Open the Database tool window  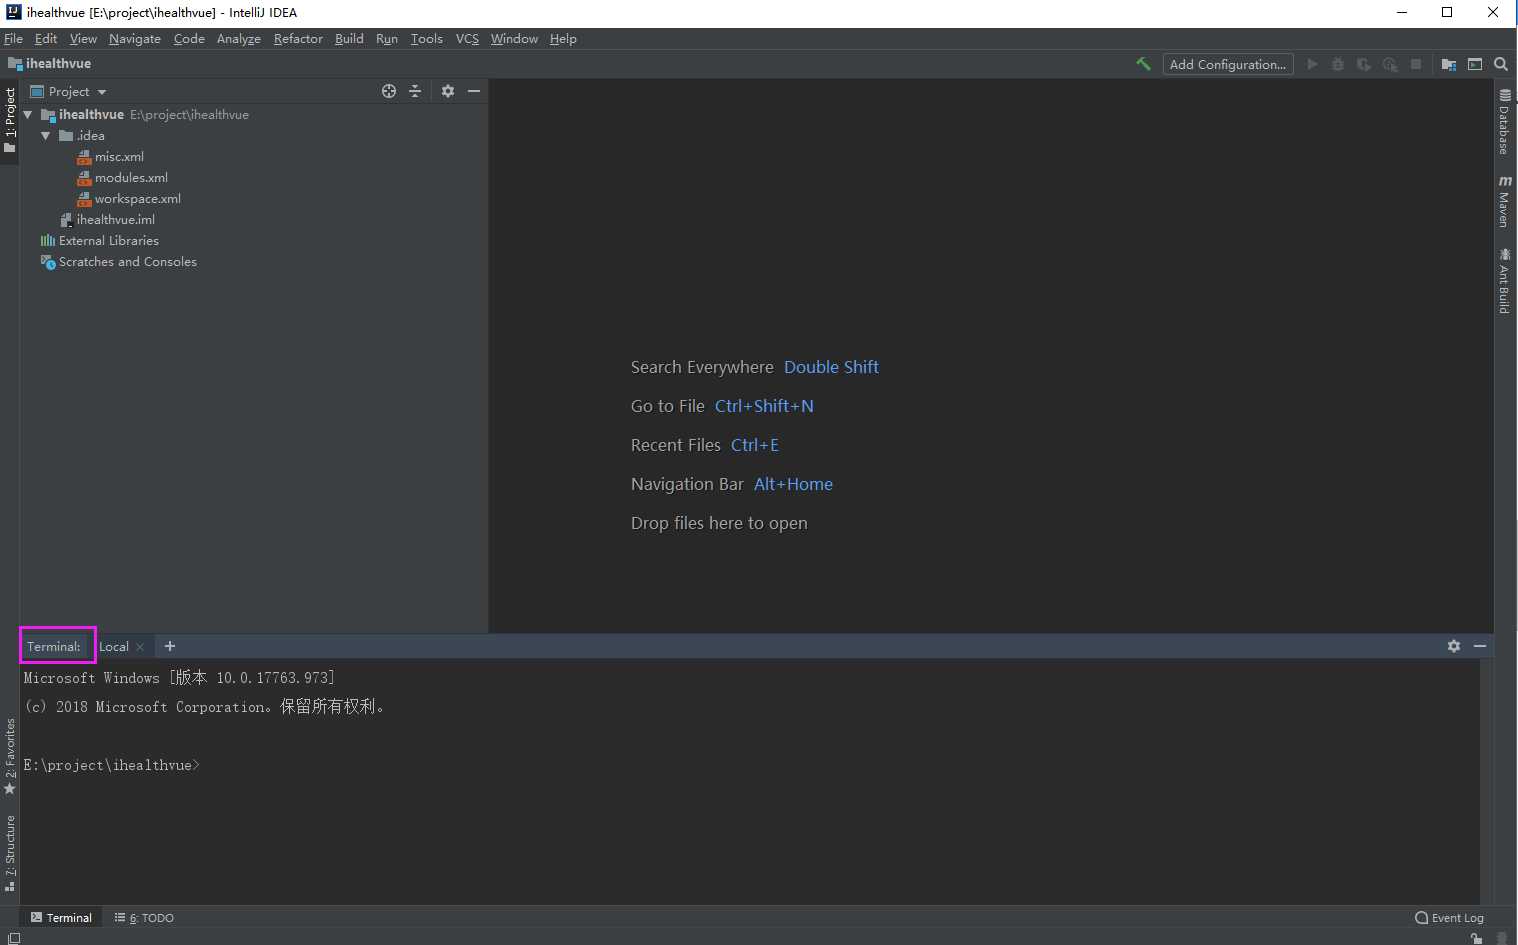(x=1504, y=122)
